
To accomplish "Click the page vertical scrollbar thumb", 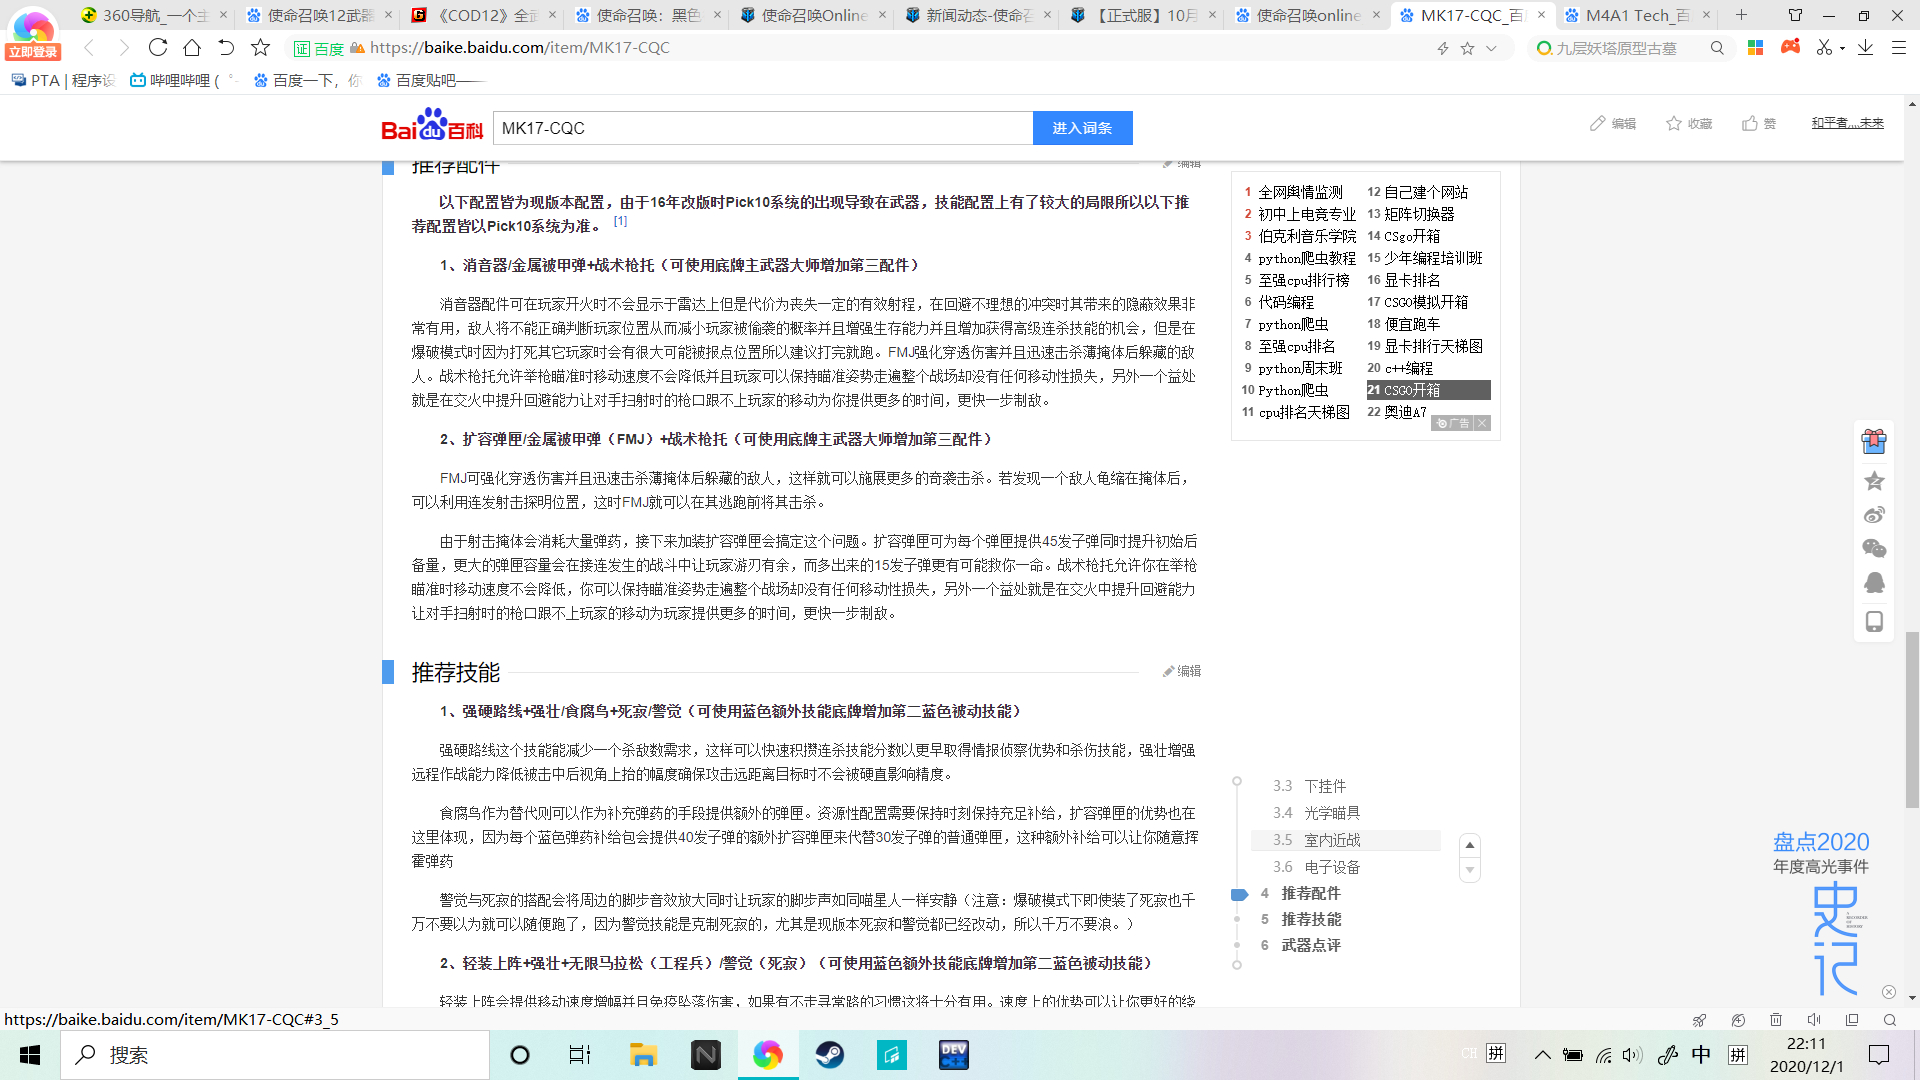I will tap(1912, 720).
